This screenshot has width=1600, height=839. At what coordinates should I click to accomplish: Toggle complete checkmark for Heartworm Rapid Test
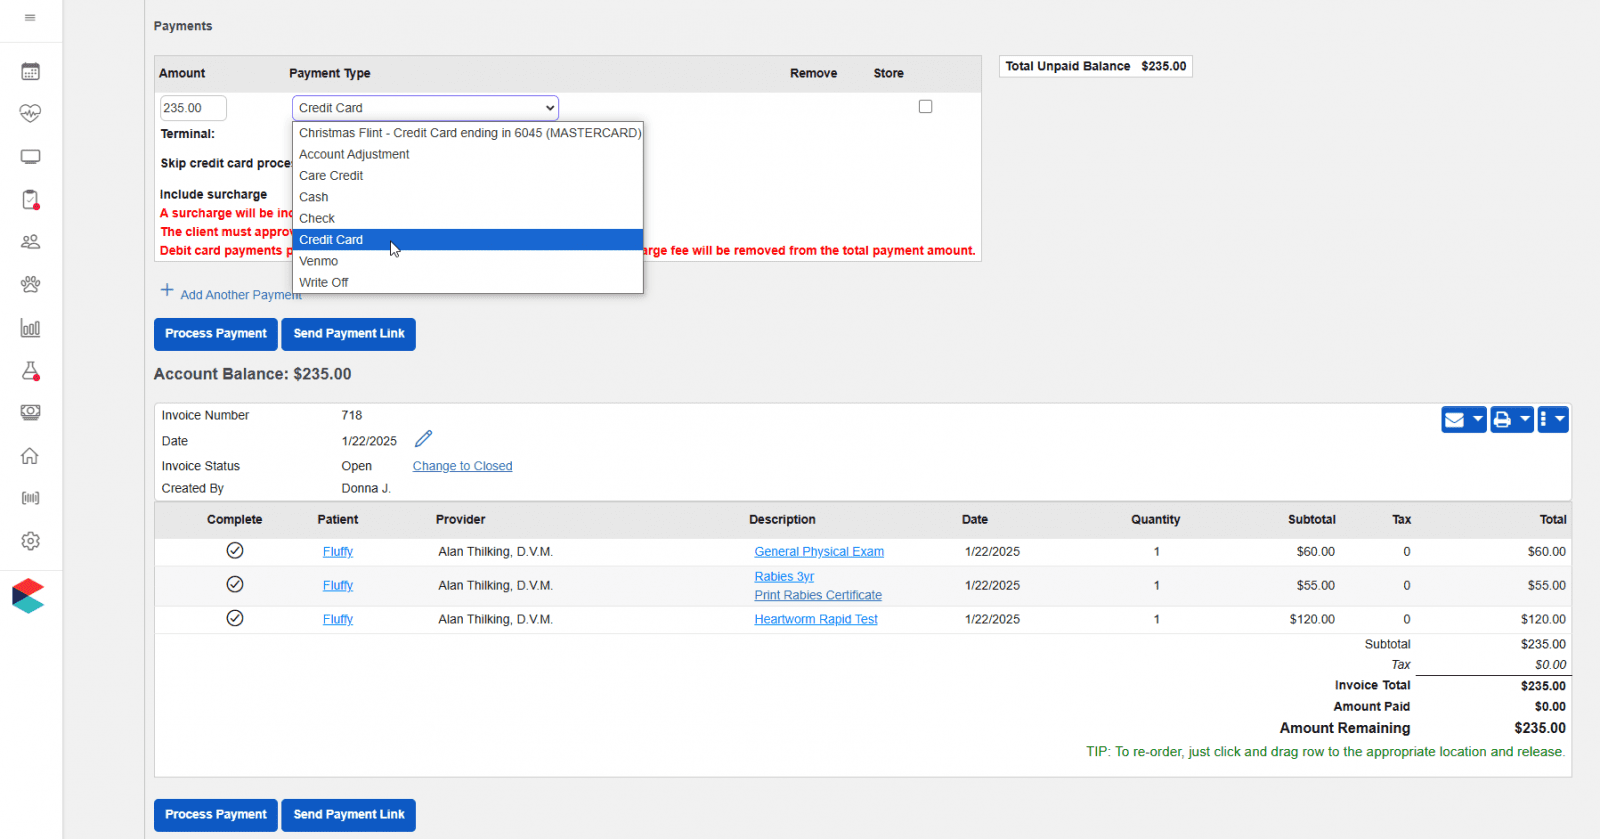click(x=235, y=619)
